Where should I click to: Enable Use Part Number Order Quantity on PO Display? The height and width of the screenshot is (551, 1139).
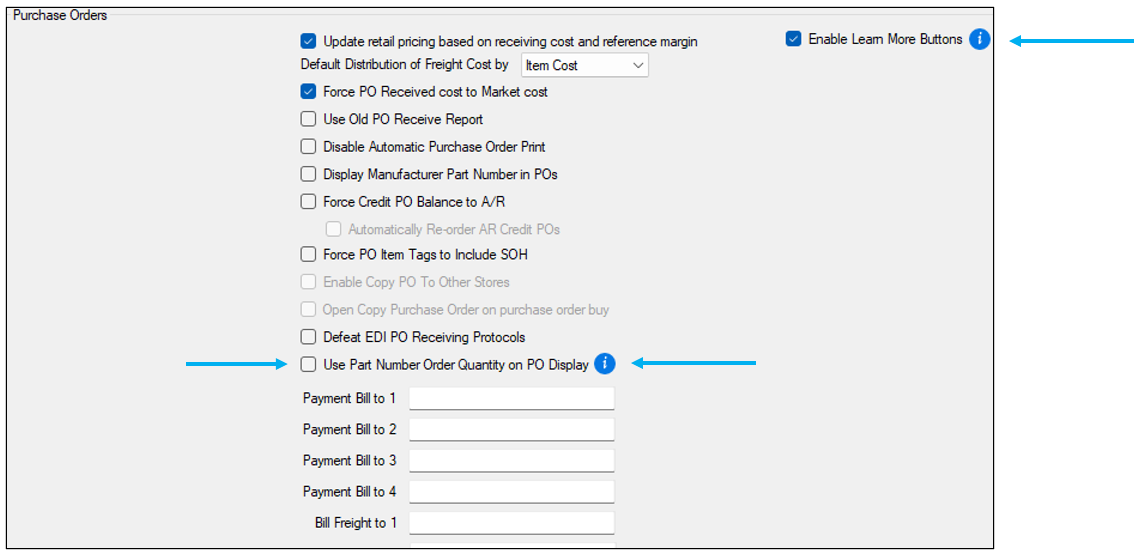308,365
